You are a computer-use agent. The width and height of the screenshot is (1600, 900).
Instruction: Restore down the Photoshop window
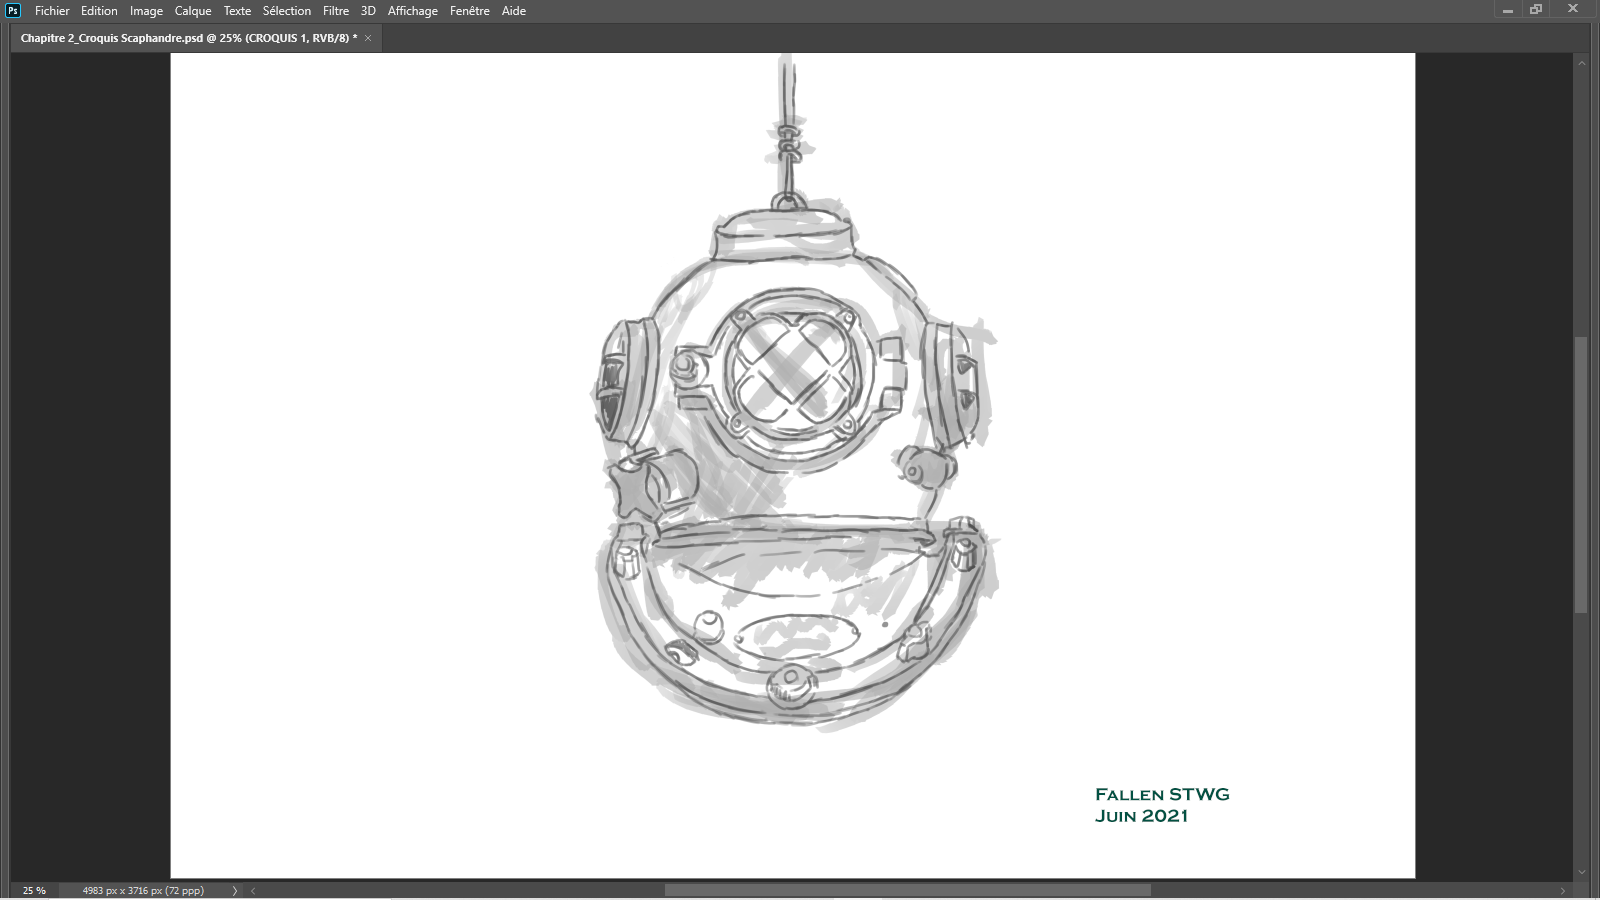pyautogui.click(x=1536, y=10)
